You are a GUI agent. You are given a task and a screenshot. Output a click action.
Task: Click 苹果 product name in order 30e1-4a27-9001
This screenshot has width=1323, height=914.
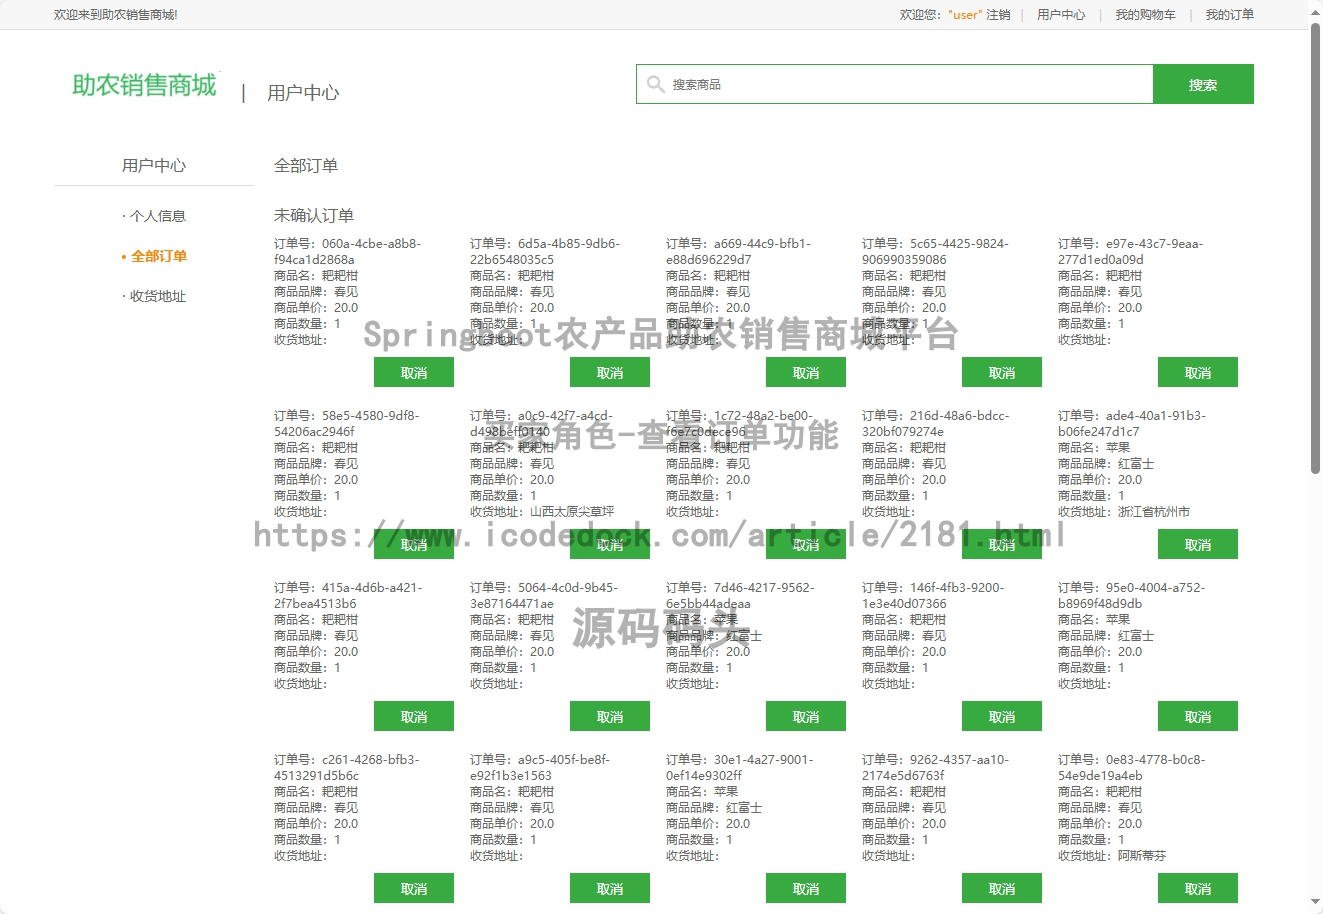(726, 792)
